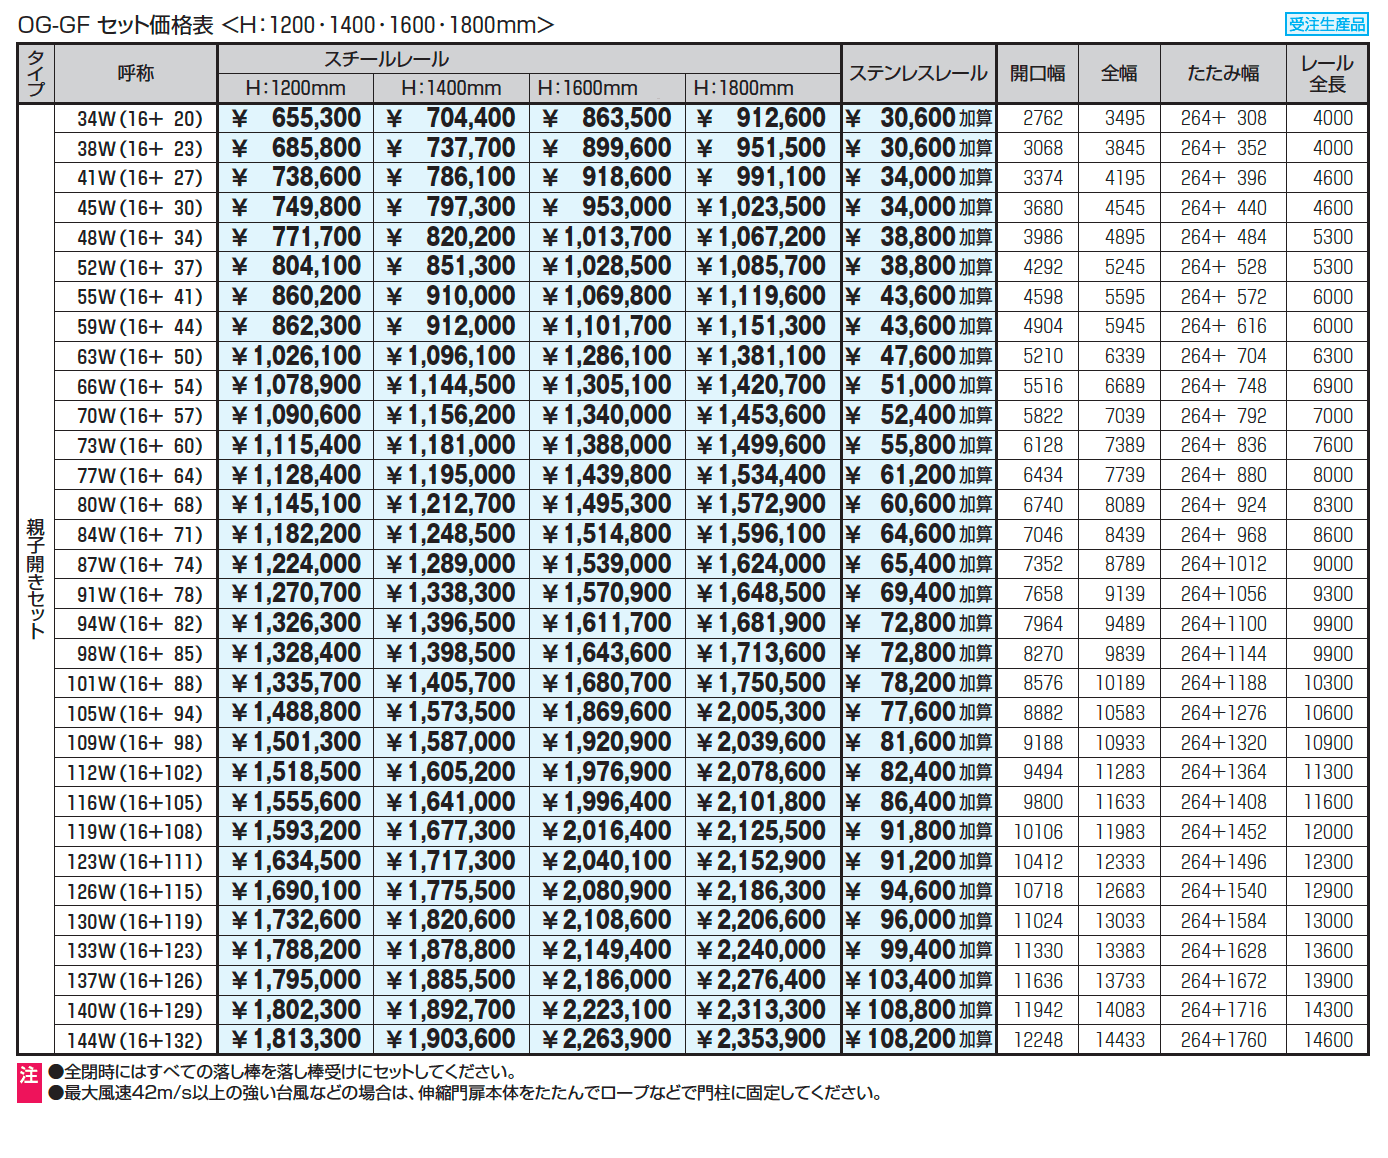Click the H:1200mm sub-header
1388x1158 pixels.
point(295,88)
